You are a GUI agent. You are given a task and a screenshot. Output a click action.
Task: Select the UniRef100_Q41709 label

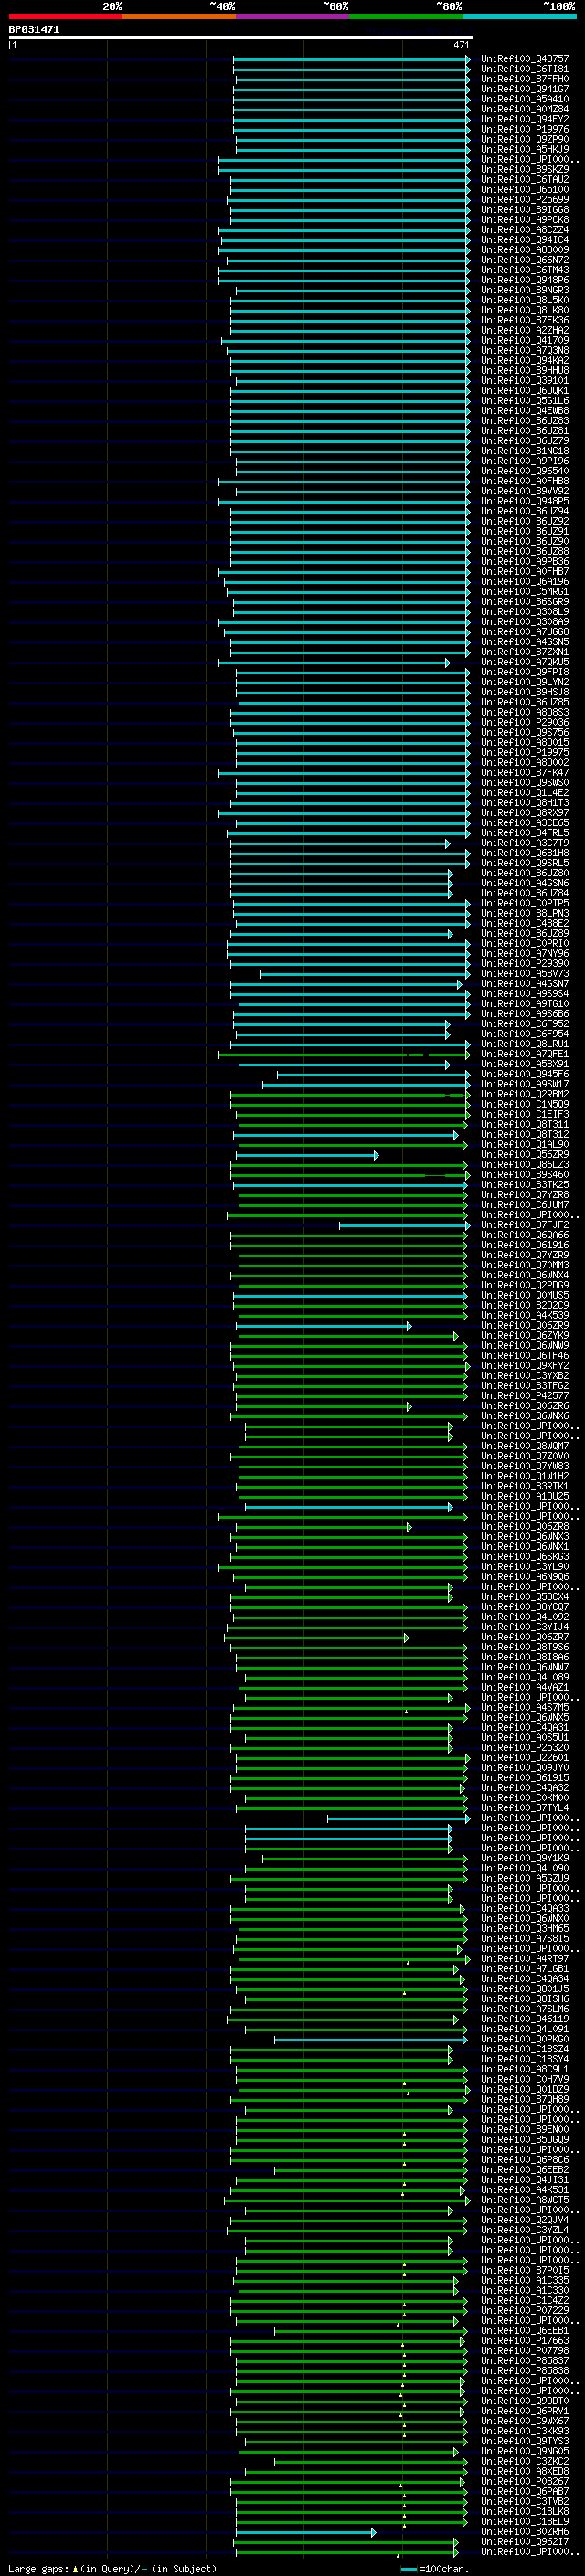(x=524, y=340)
